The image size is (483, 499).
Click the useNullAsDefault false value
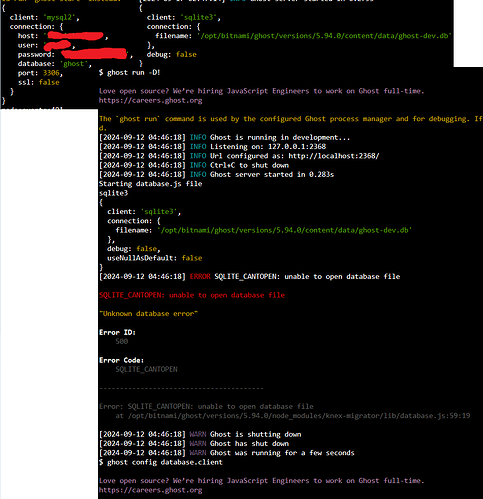click(x=192, y=258)
